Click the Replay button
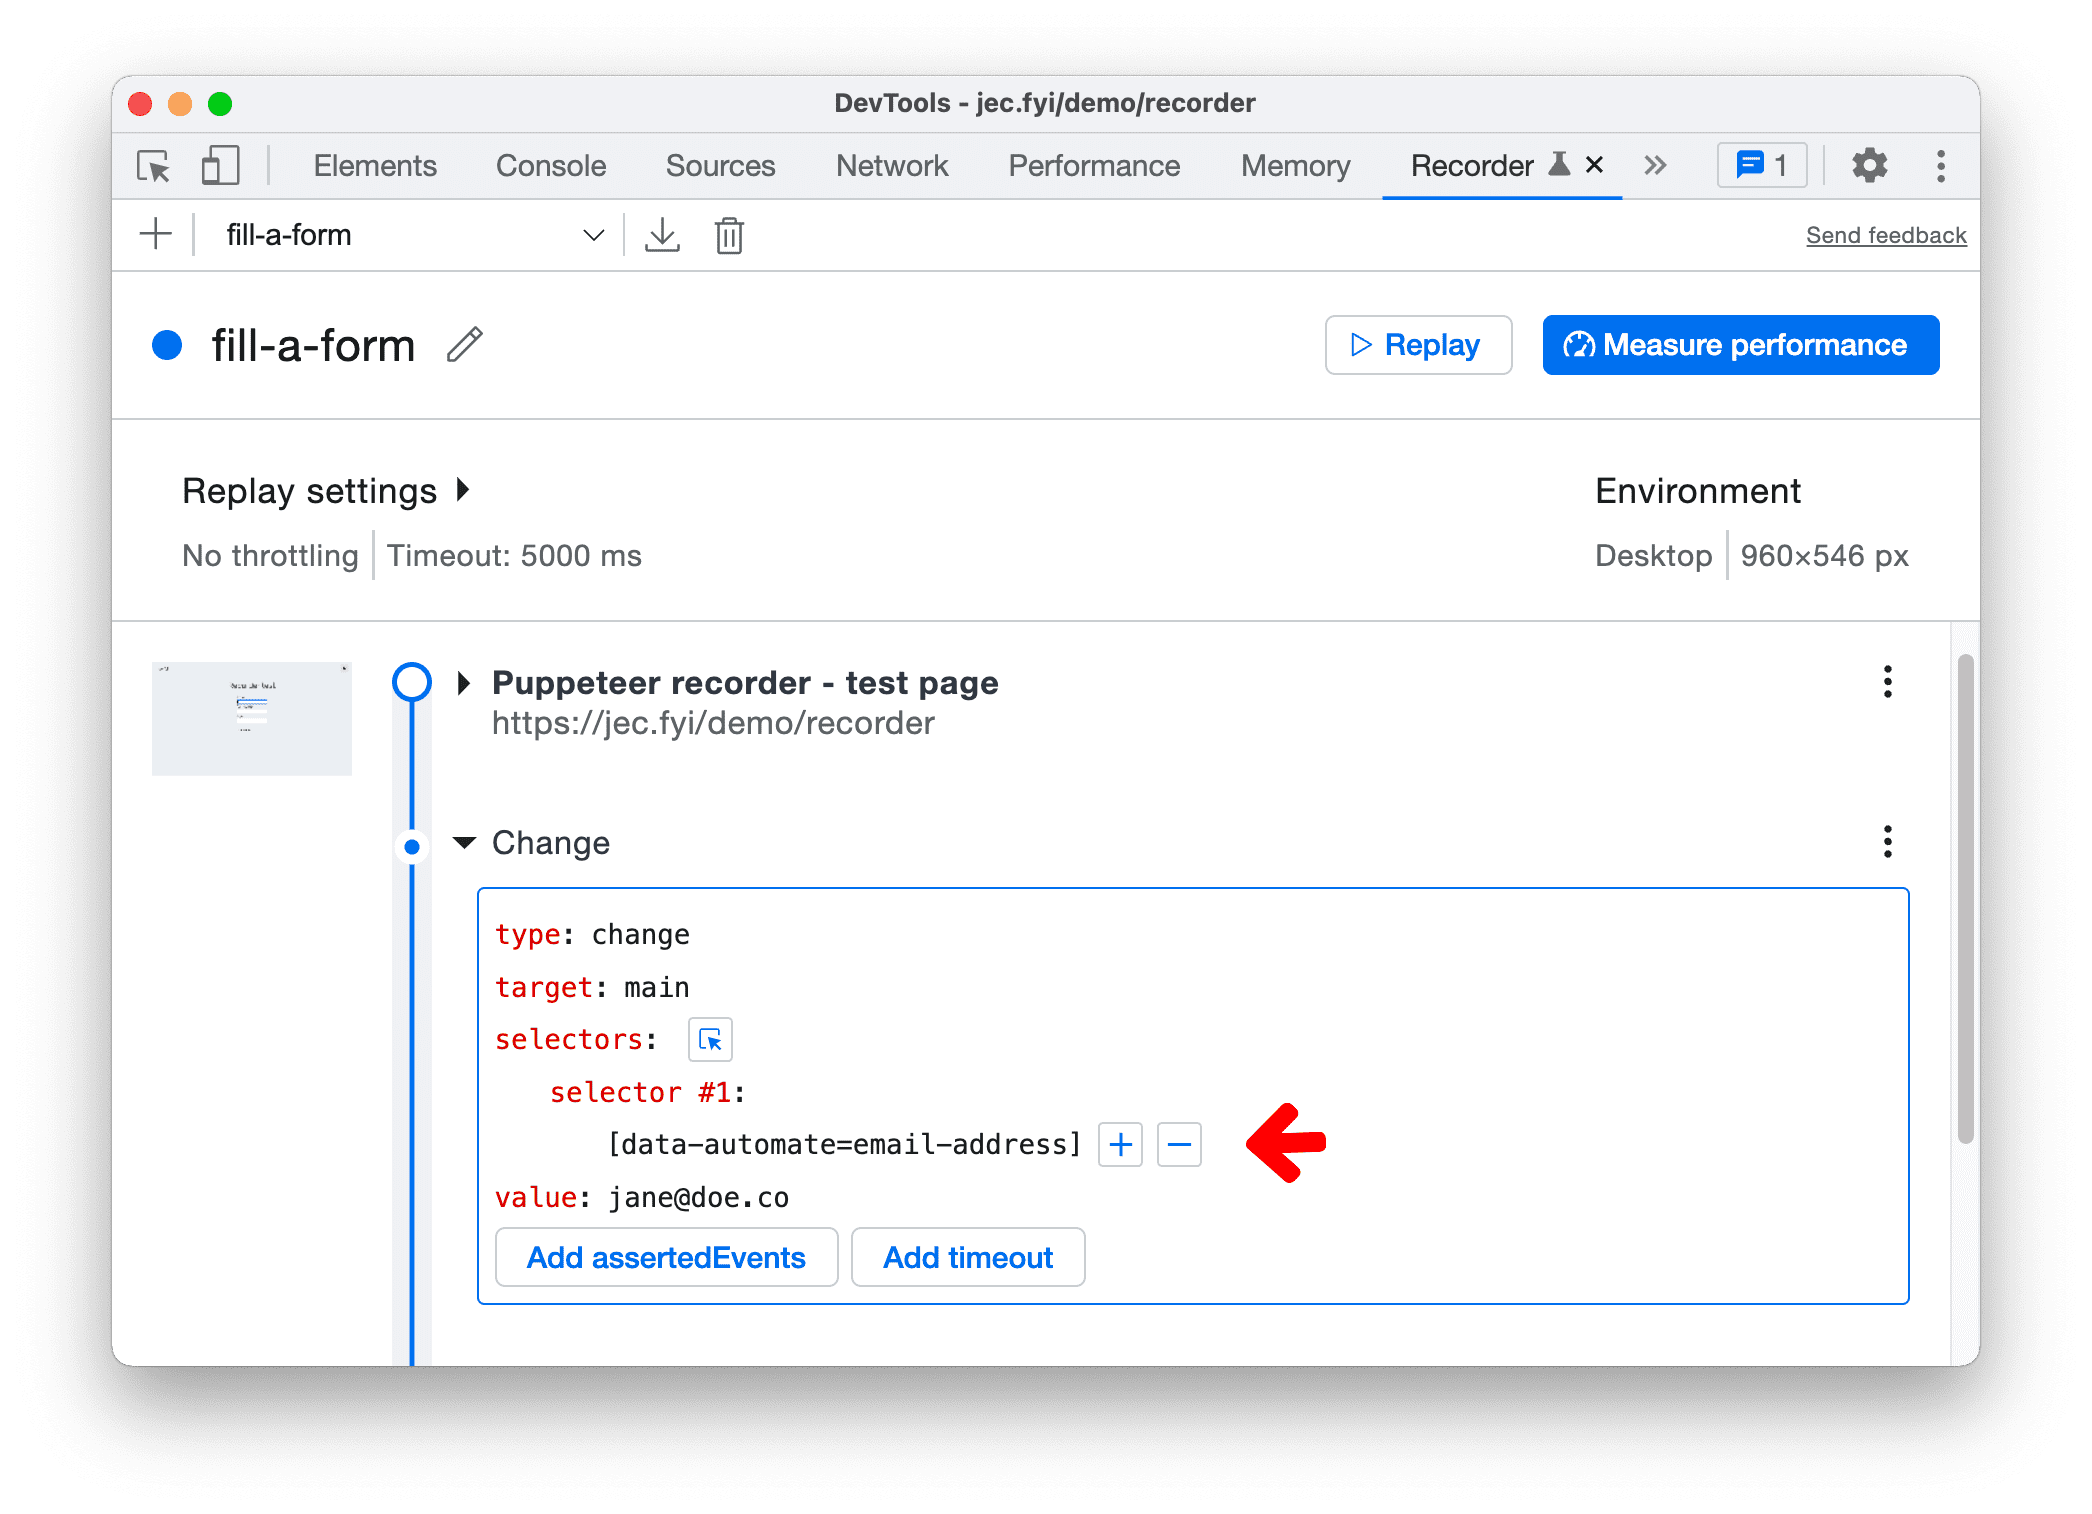 point(1421,343)
